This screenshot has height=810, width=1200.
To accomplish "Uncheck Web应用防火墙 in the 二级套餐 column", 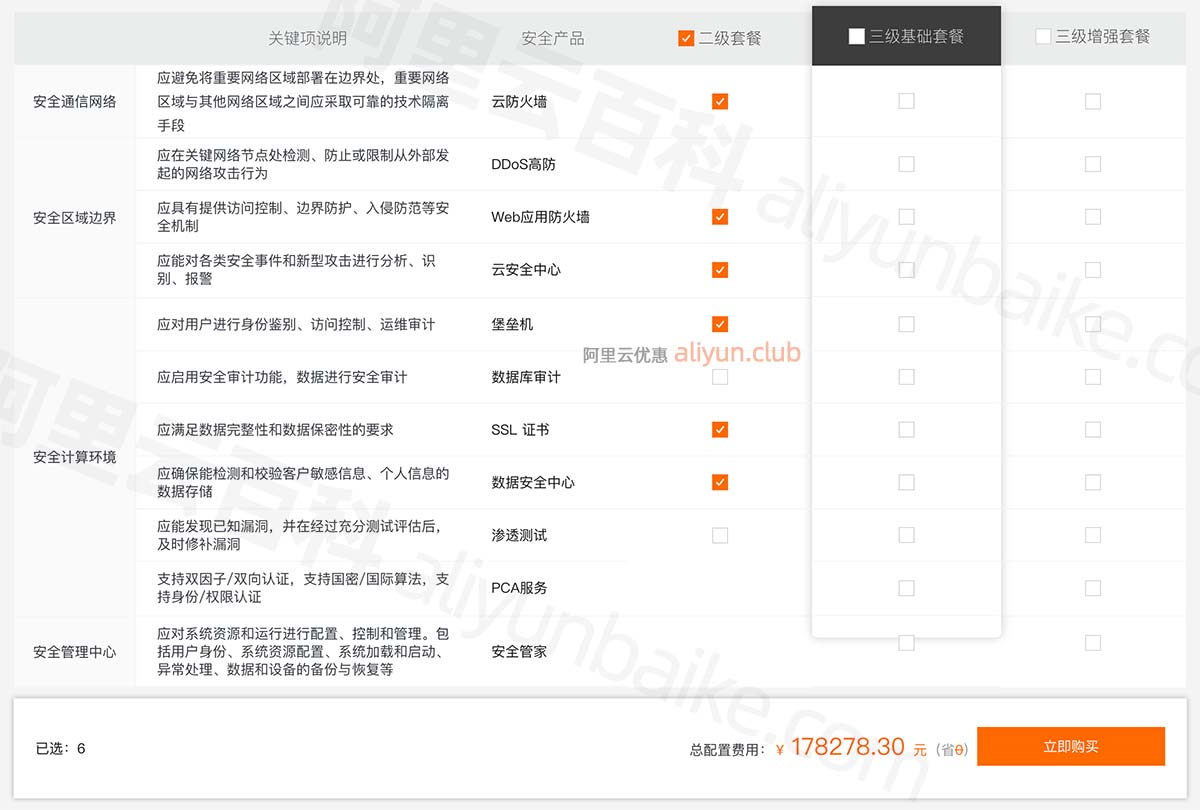I will [720, 217].
